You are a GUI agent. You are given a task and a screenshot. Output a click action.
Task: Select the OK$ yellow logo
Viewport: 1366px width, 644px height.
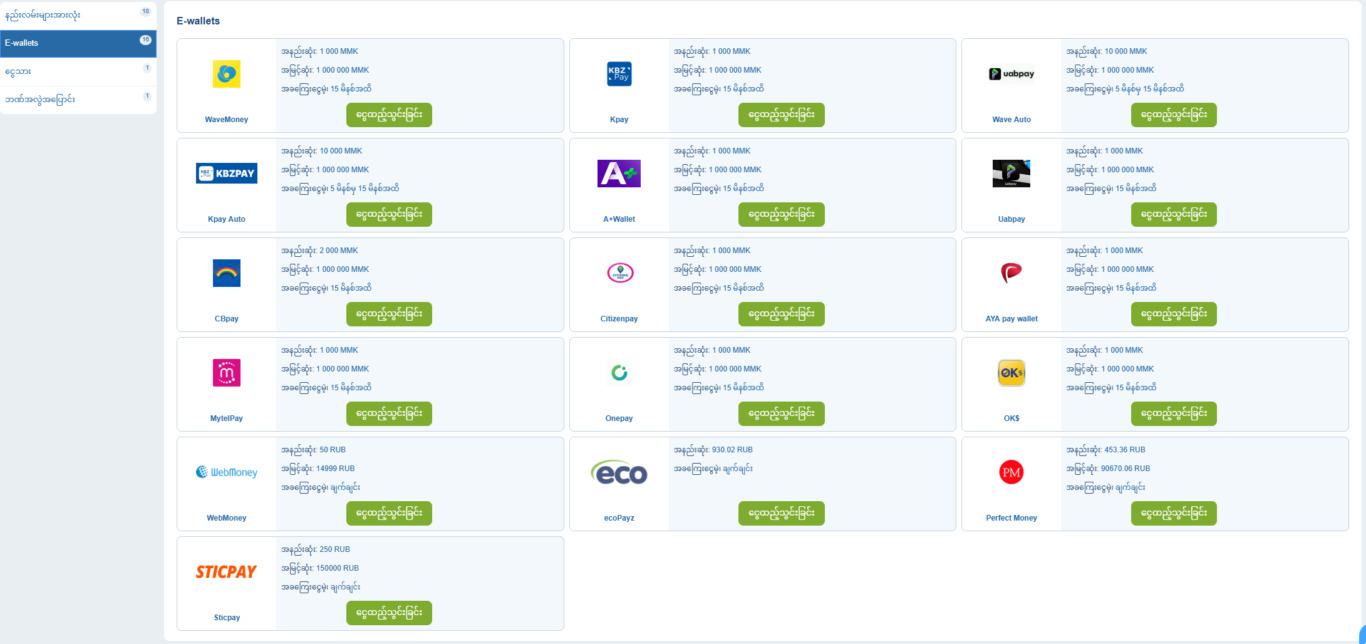click(x=1011, y=373)
